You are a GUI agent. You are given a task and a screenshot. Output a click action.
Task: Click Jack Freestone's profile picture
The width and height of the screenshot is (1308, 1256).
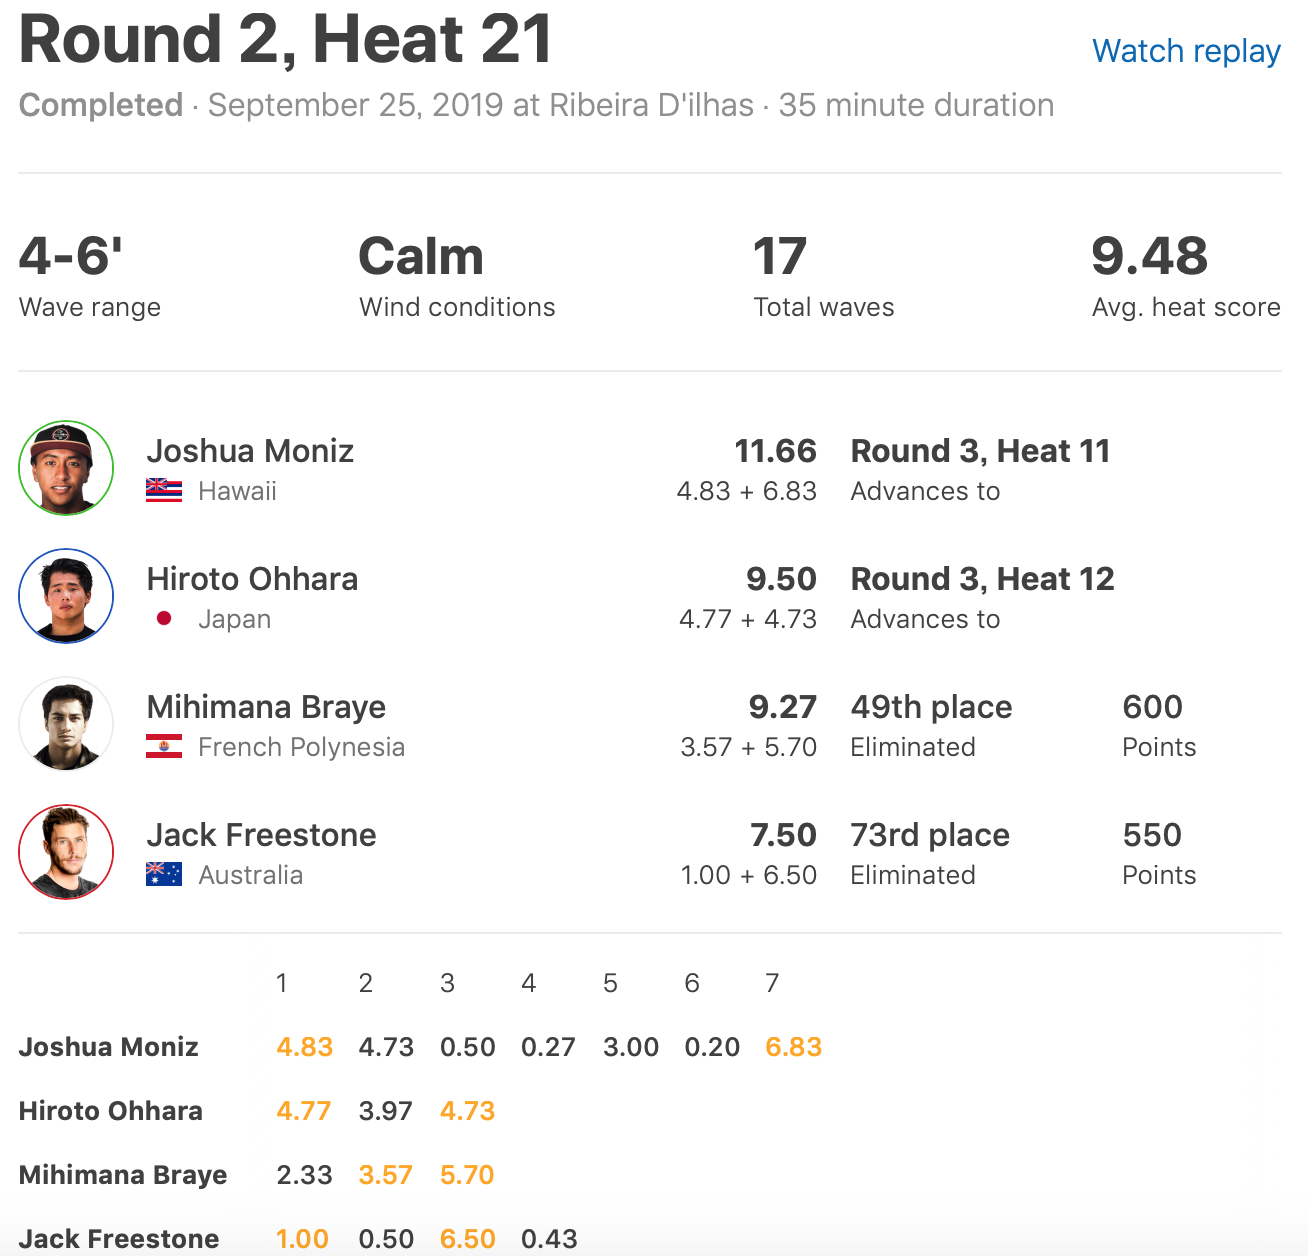tap(66, 852)
